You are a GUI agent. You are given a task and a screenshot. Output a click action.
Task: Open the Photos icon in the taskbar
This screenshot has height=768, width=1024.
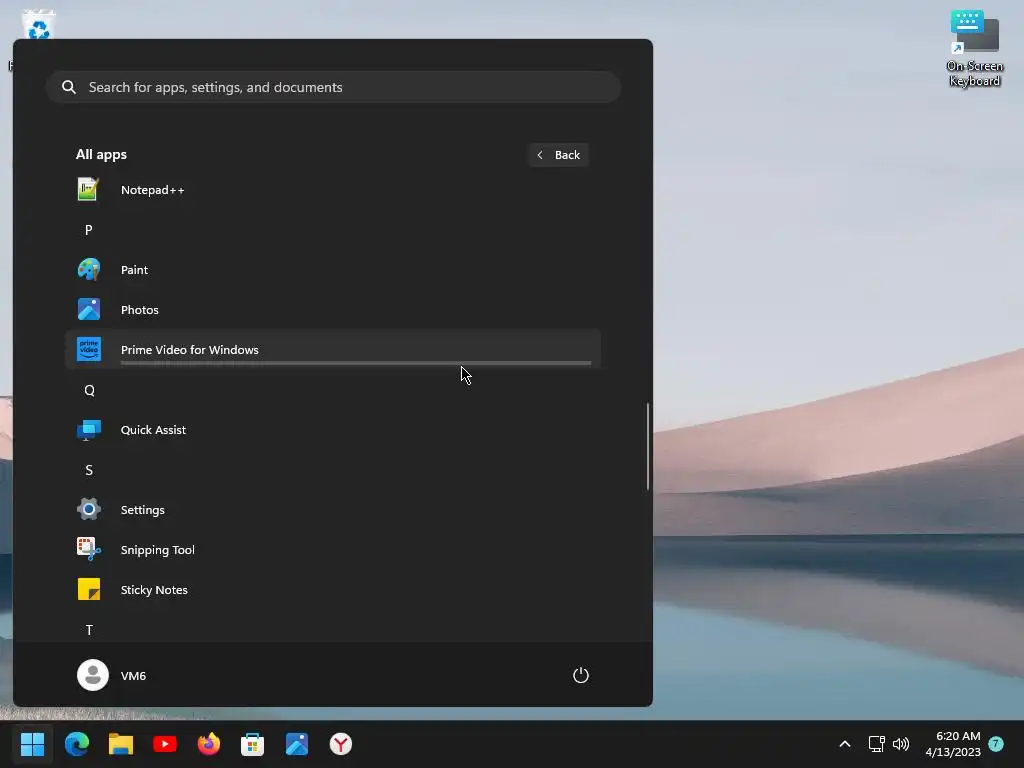pos(296,744)
